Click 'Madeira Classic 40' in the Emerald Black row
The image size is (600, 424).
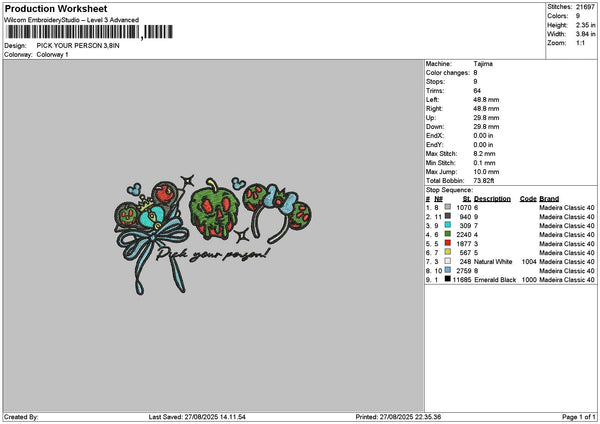567,280
